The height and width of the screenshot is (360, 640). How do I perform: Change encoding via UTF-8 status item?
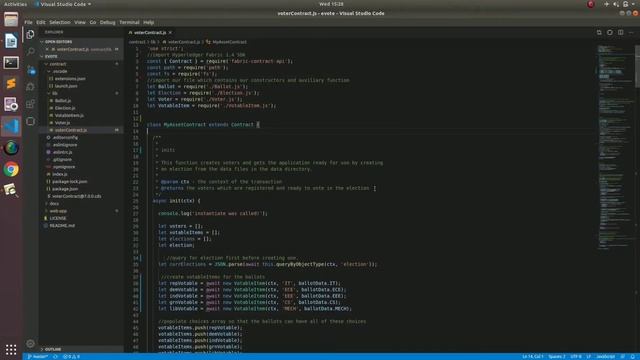coord(576,357)
